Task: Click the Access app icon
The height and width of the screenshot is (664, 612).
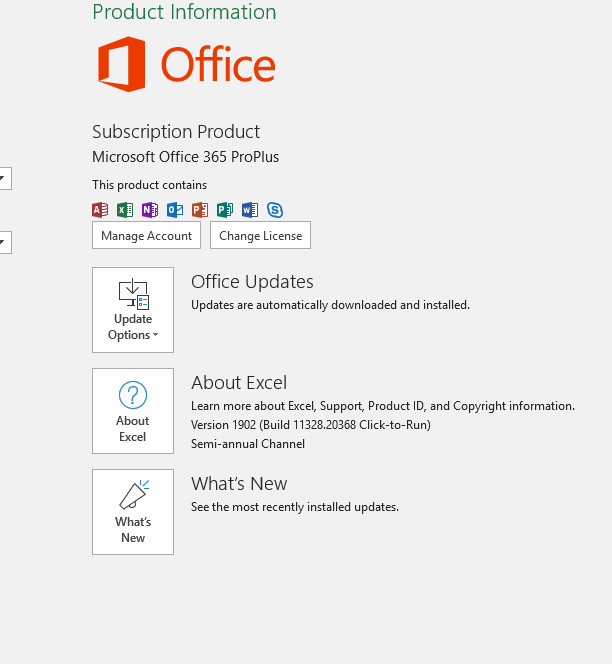Action: pyautogui.click(x=100, y=210)
